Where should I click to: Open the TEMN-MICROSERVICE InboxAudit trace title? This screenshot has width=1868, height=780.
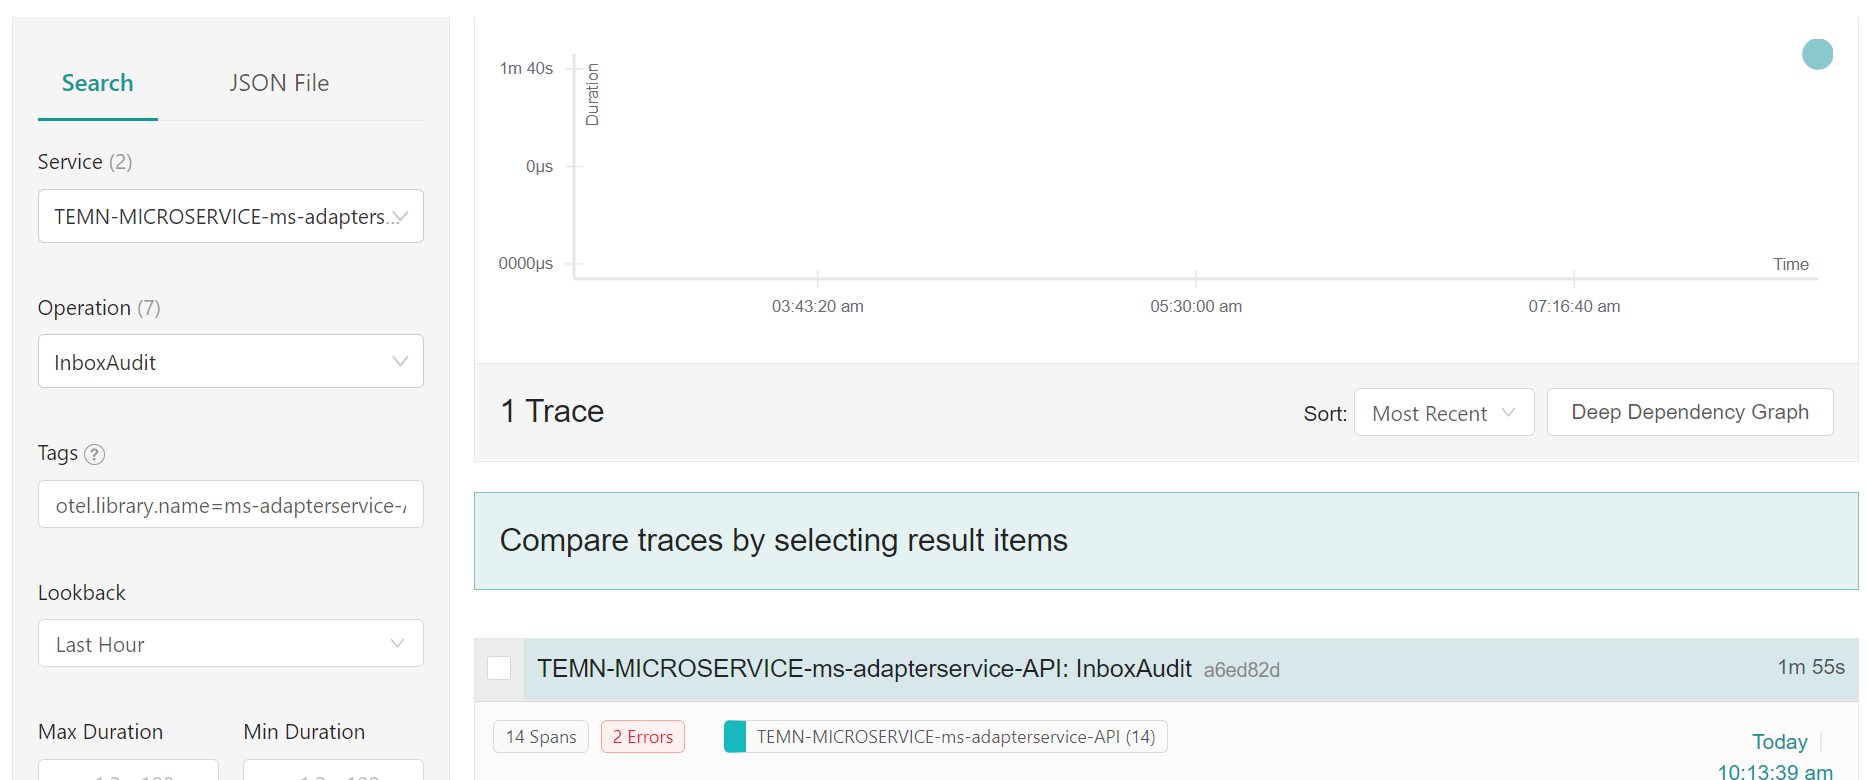click(864, 669)
